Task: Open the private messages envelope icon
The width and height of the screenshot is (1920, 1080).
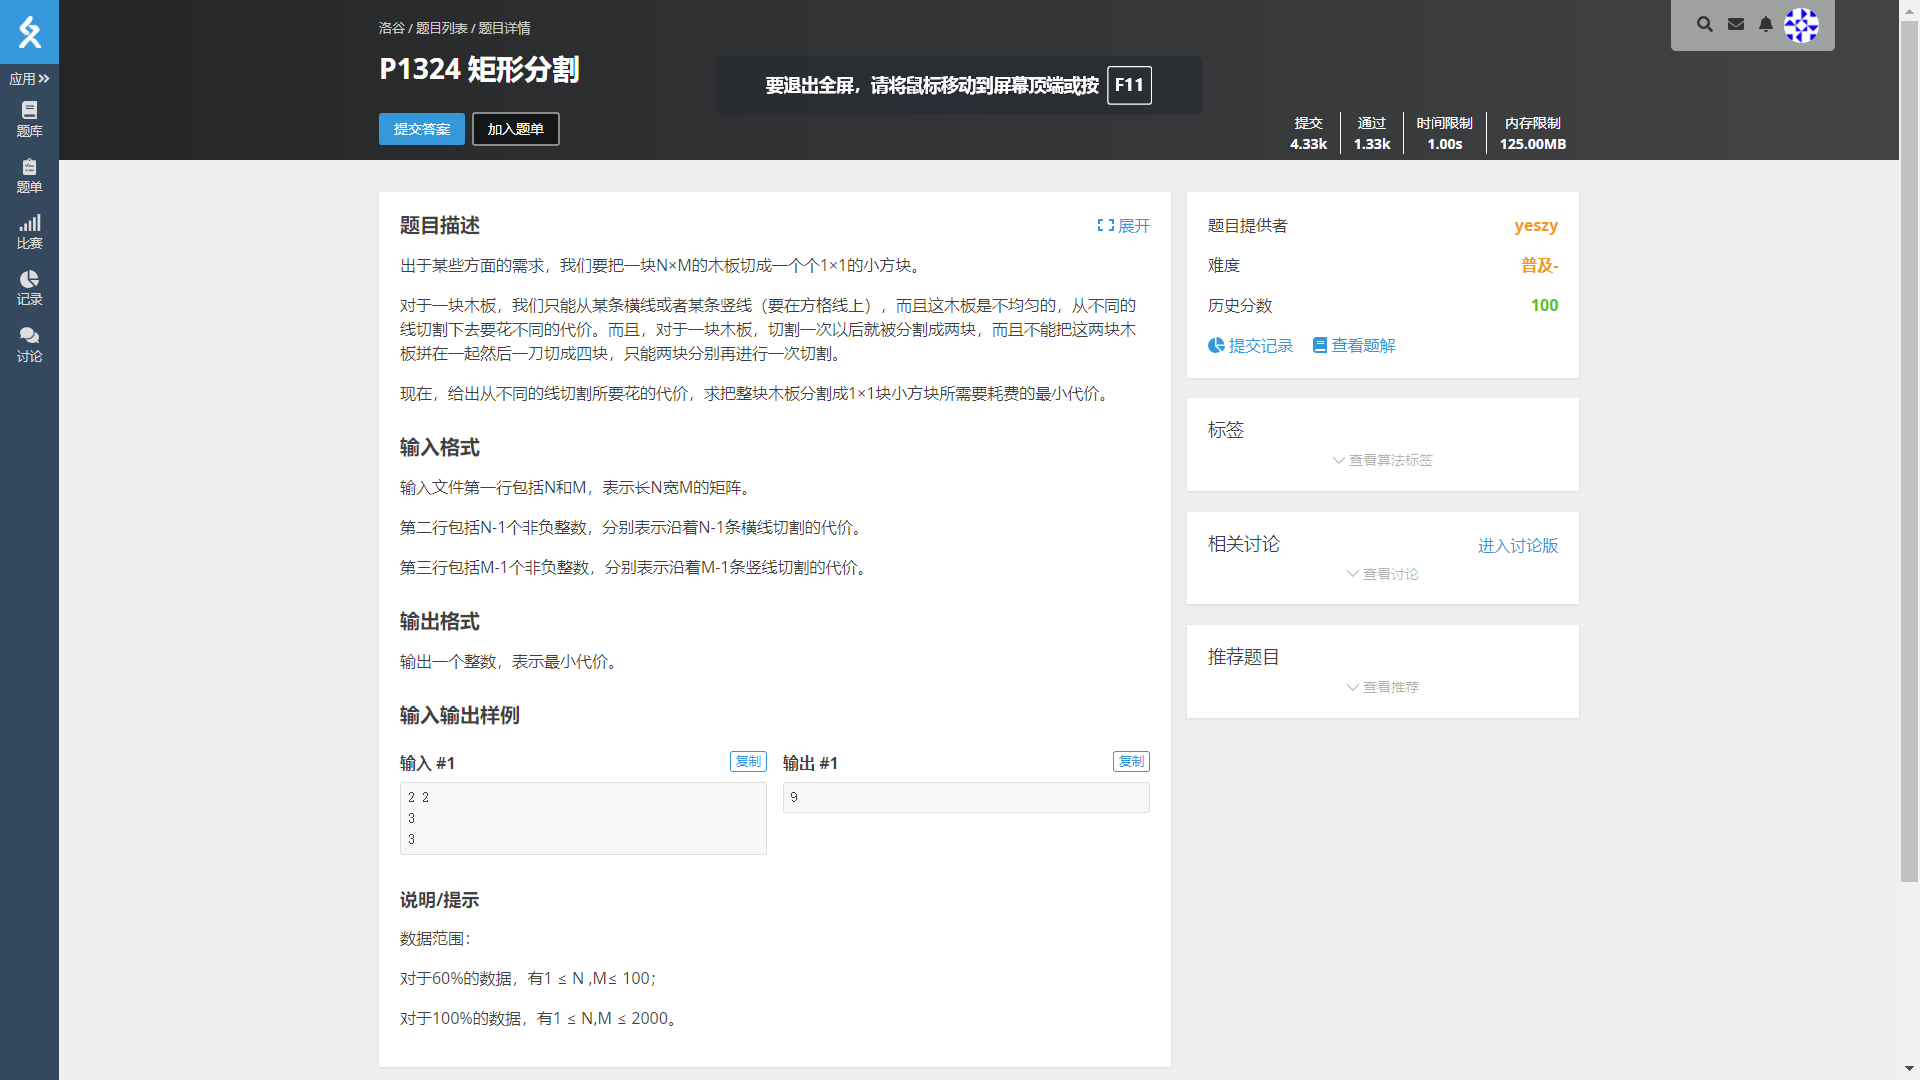Action: click(1734, 24)
